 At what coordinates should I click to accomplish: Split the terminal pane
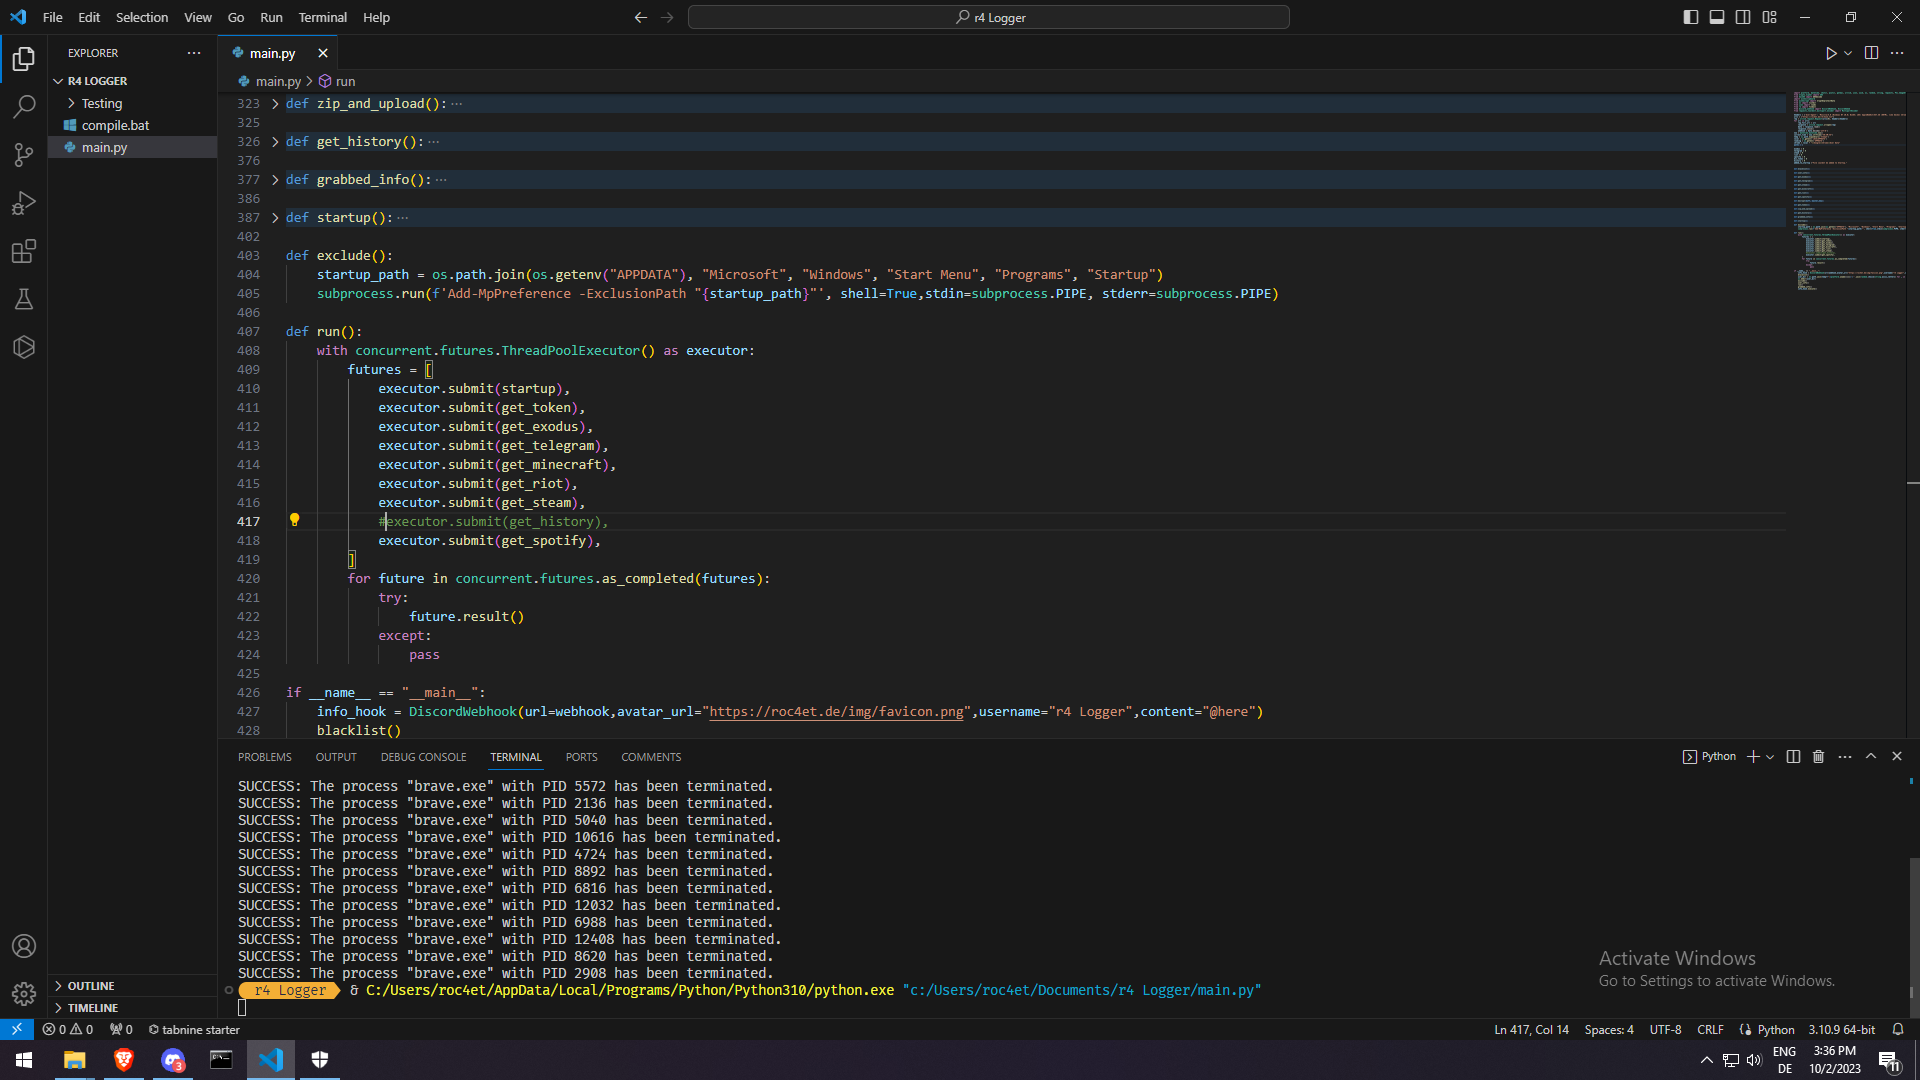click(x=1793, y=757)
